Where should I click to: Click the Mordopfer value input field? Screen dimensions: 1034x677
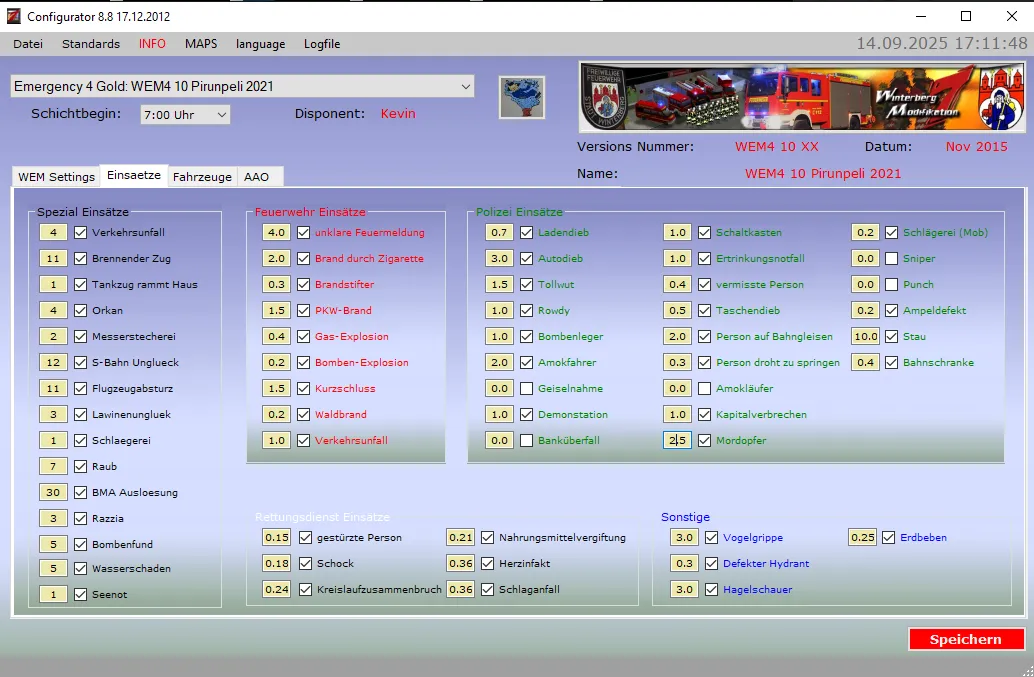(x=677, y=440)
